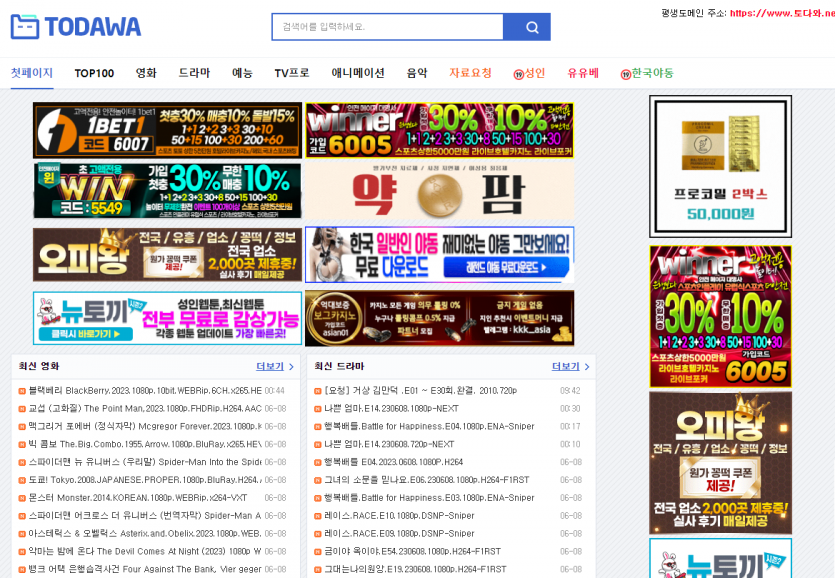835x578 pixels.
Task: Click chevron arrow next to 최신 영화 더보기
Action: coord(291,367)
